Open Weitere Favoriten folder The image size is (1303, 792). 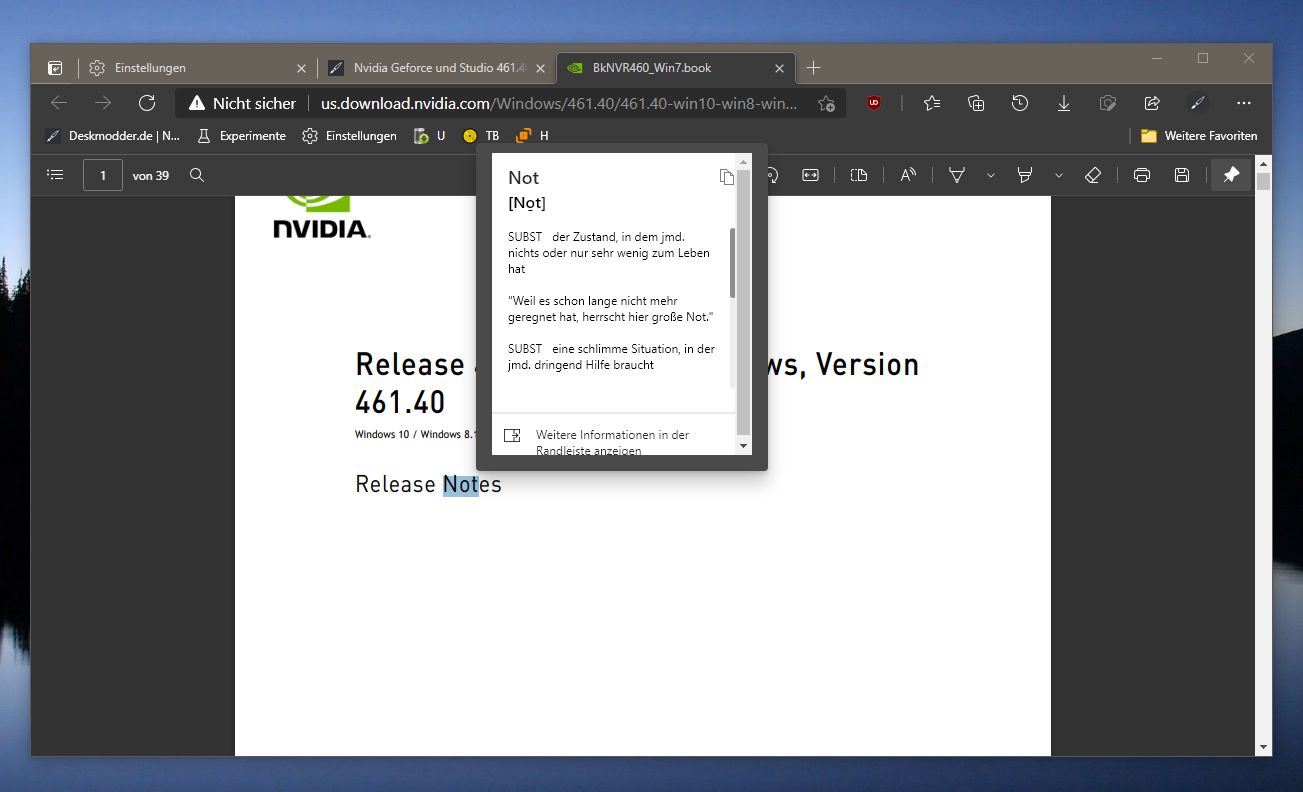point(1199,136)
